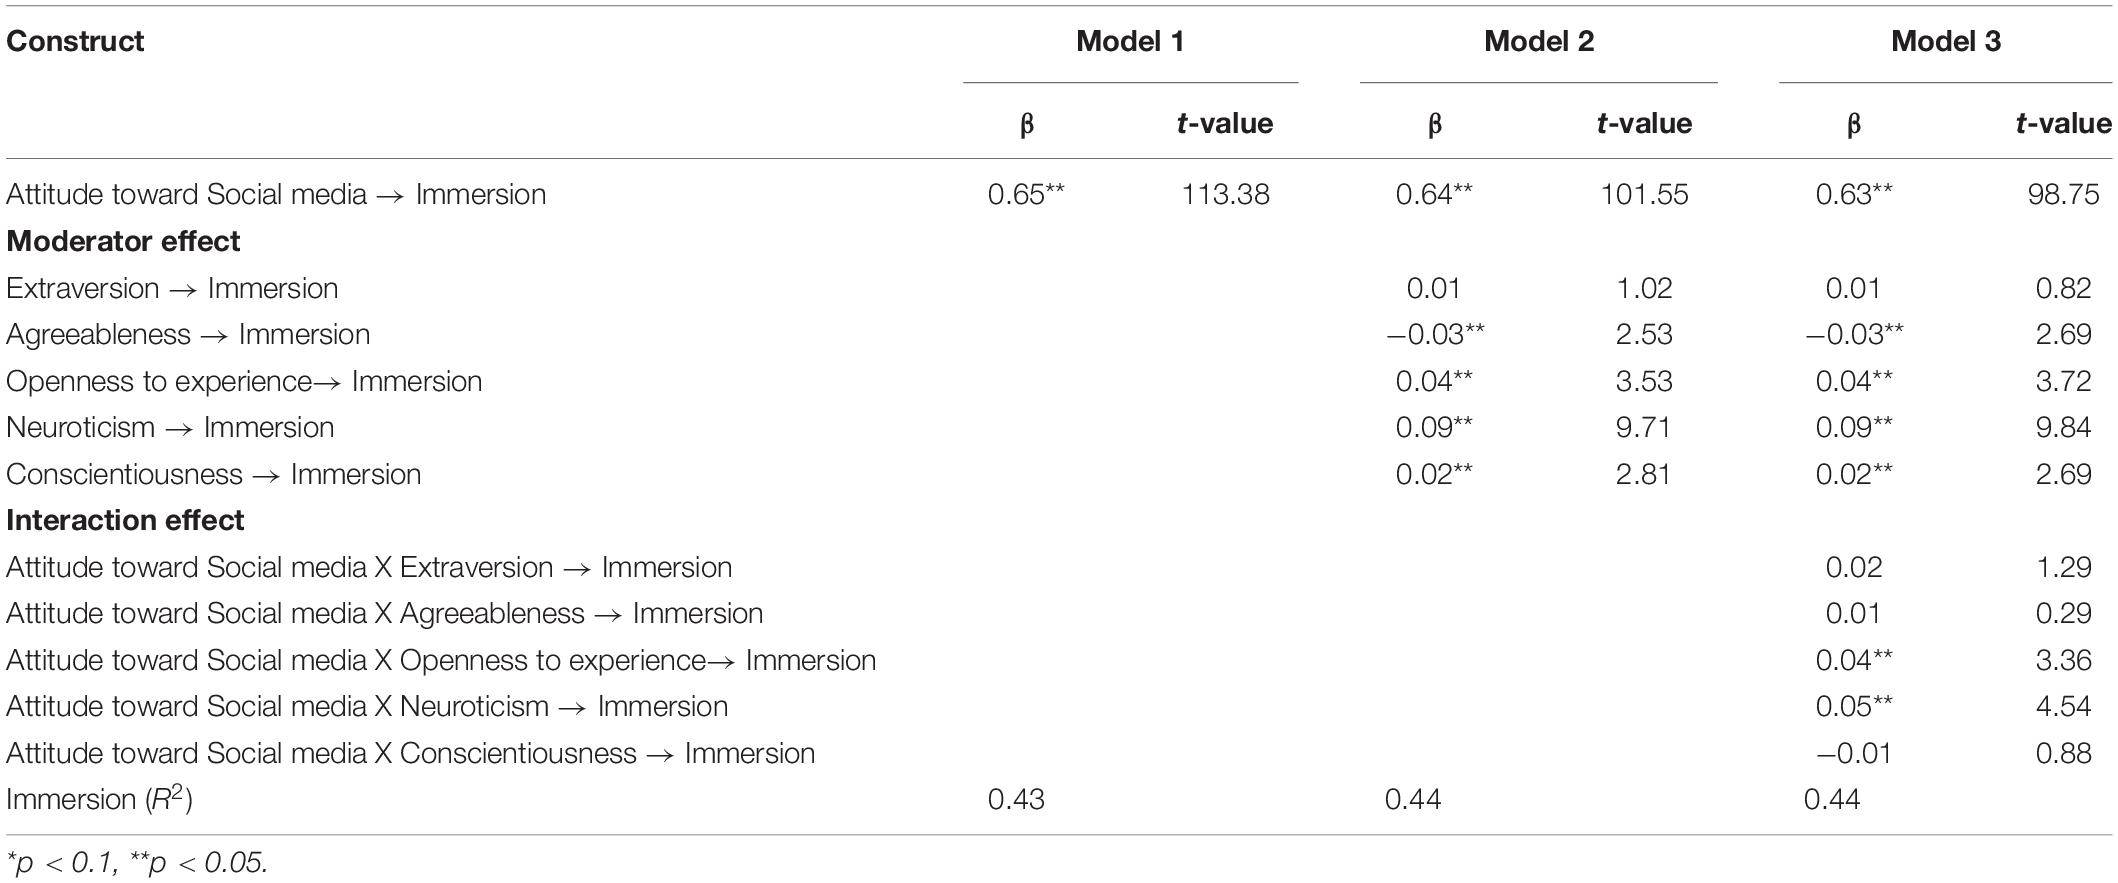Image resolution: width=2118 pixels, height=883 pixels.
Task: Select the Extraversion → Immersion row label
Action: (172, 289)
